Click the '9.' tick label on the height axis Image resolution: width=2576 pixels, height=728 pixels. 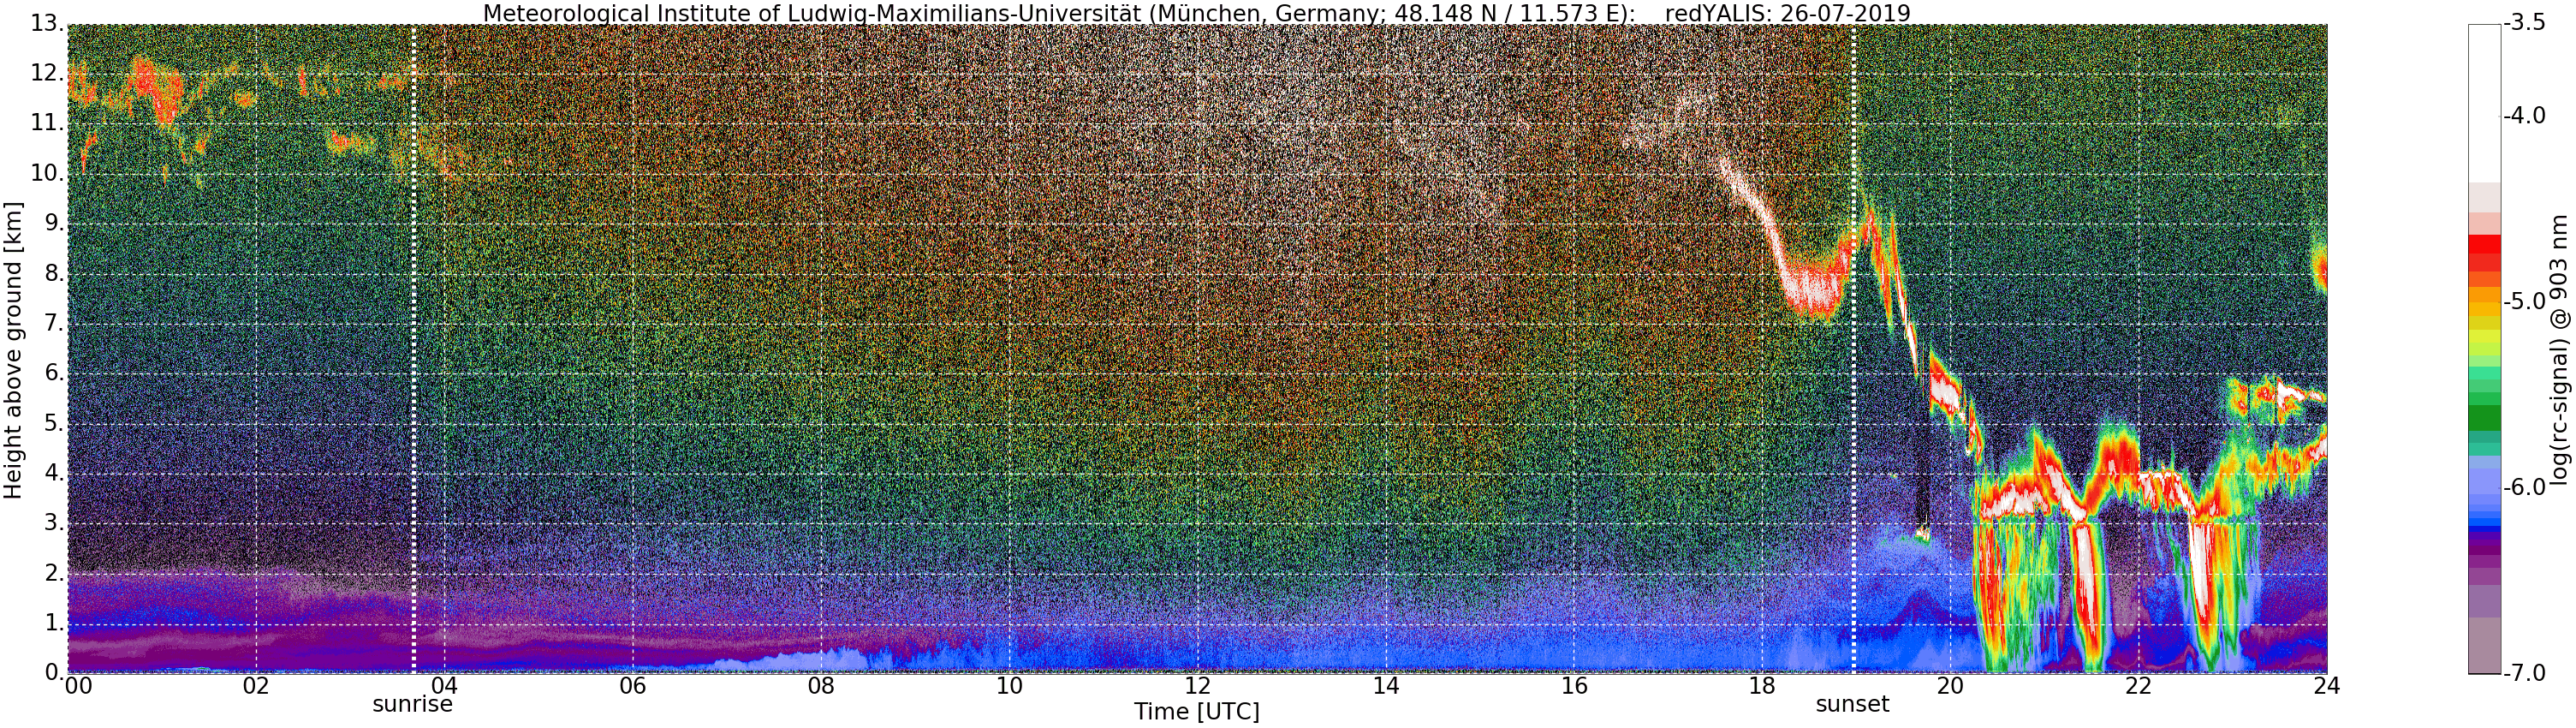pyautogui.click(x=54, y=224)
